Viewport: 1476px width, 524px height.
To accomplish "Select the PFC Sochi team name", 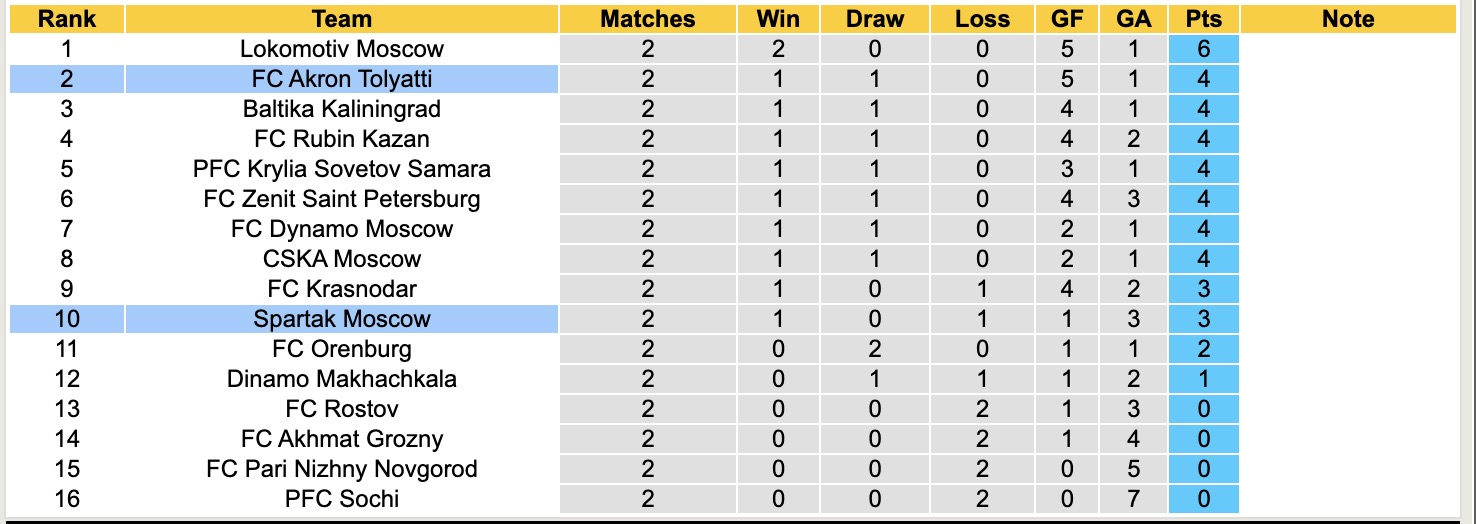I will (342, 499).
